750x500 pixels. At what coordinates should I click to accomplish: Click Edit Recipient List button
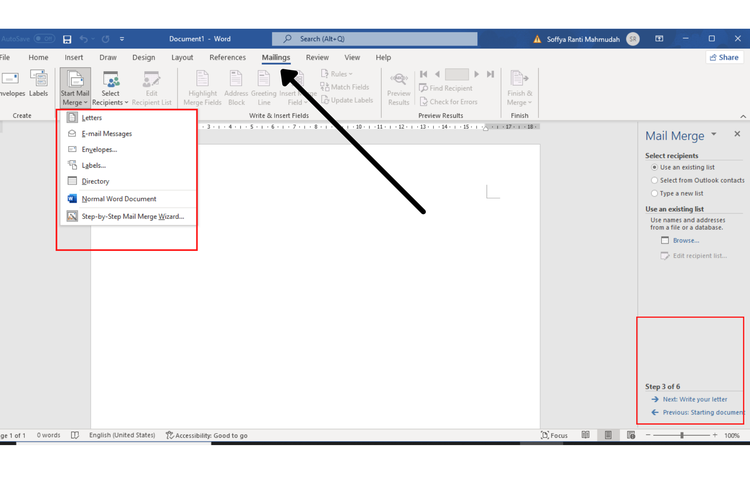tap(152, 88)
